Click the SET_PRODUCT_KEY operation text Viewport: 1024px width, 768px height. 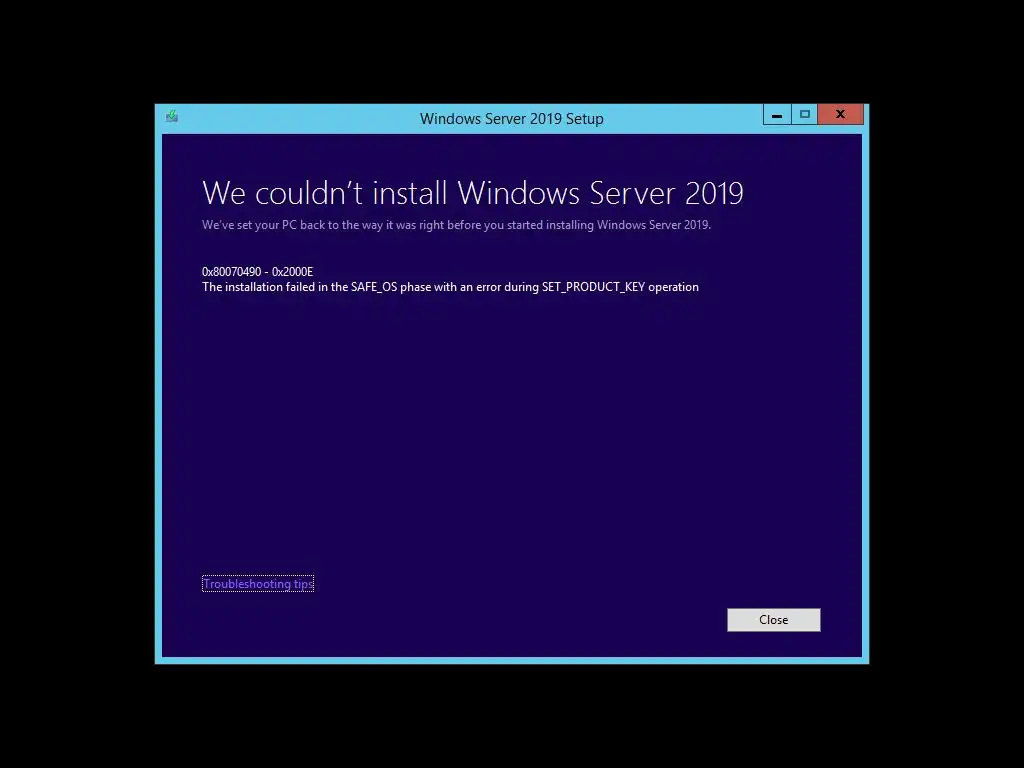(593, 287)
